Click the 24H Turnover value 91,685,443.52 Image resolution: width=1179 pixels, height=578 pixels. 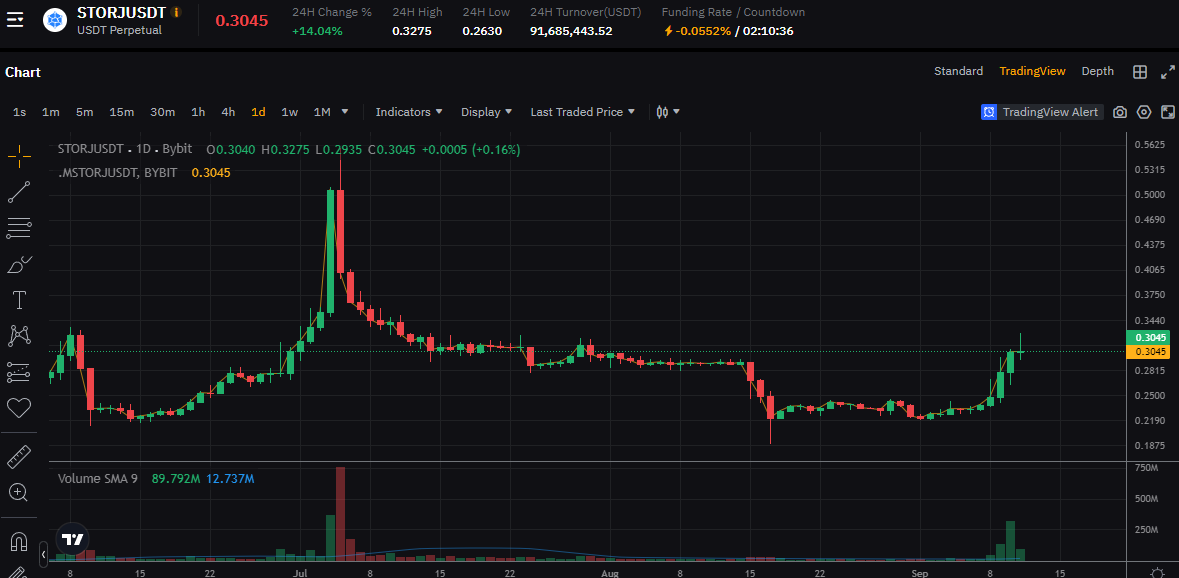571,31
